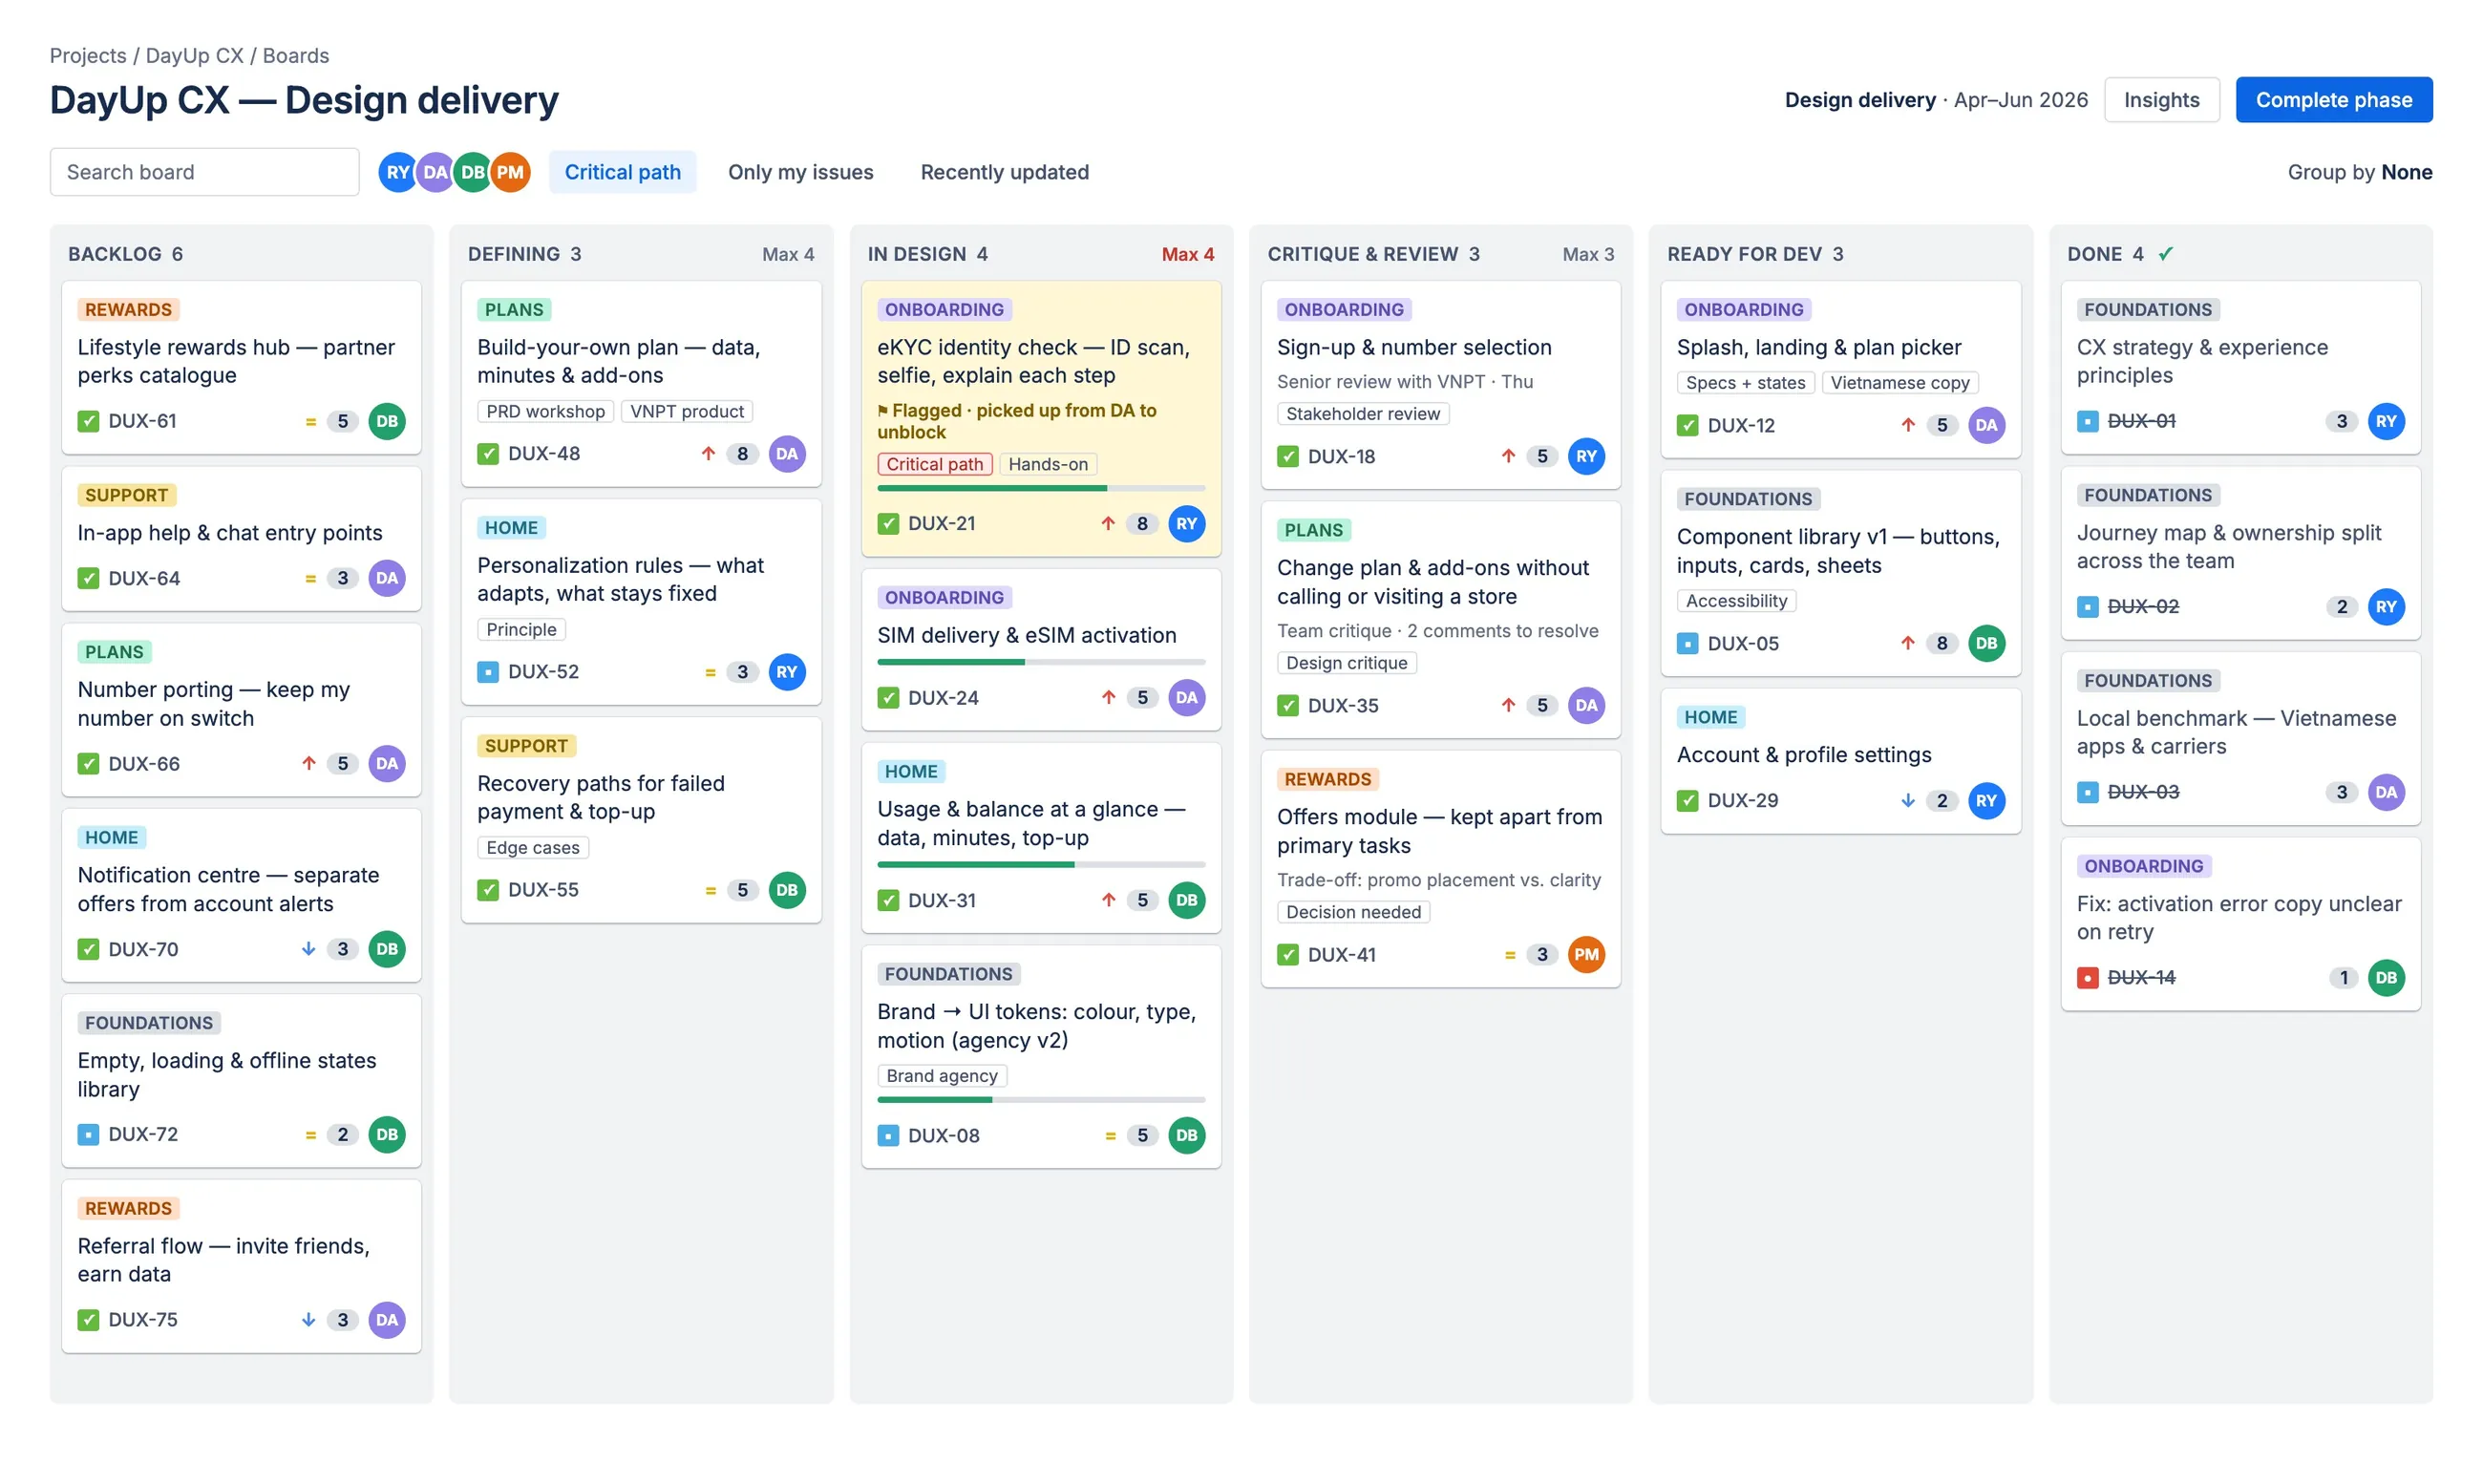Click the RY assignee avatar on DUX-21
This screenshot has width=2483, height=1484.
[1186, 523]
